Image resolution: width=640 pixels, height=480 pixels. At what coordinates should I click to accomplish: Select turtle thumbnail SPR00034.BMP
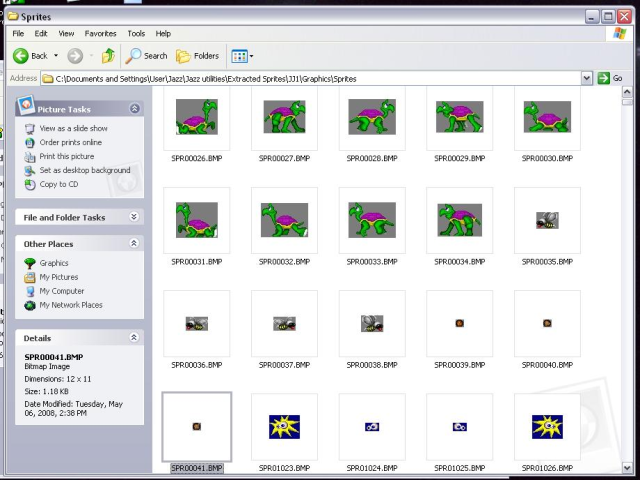(x=460, y=220)
